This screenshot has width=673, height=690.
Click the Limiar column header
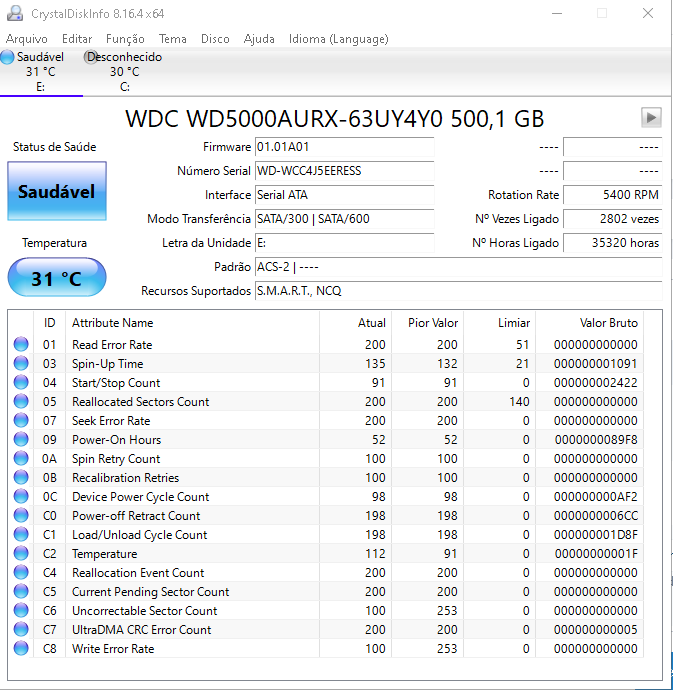click(x=500, y=323)
